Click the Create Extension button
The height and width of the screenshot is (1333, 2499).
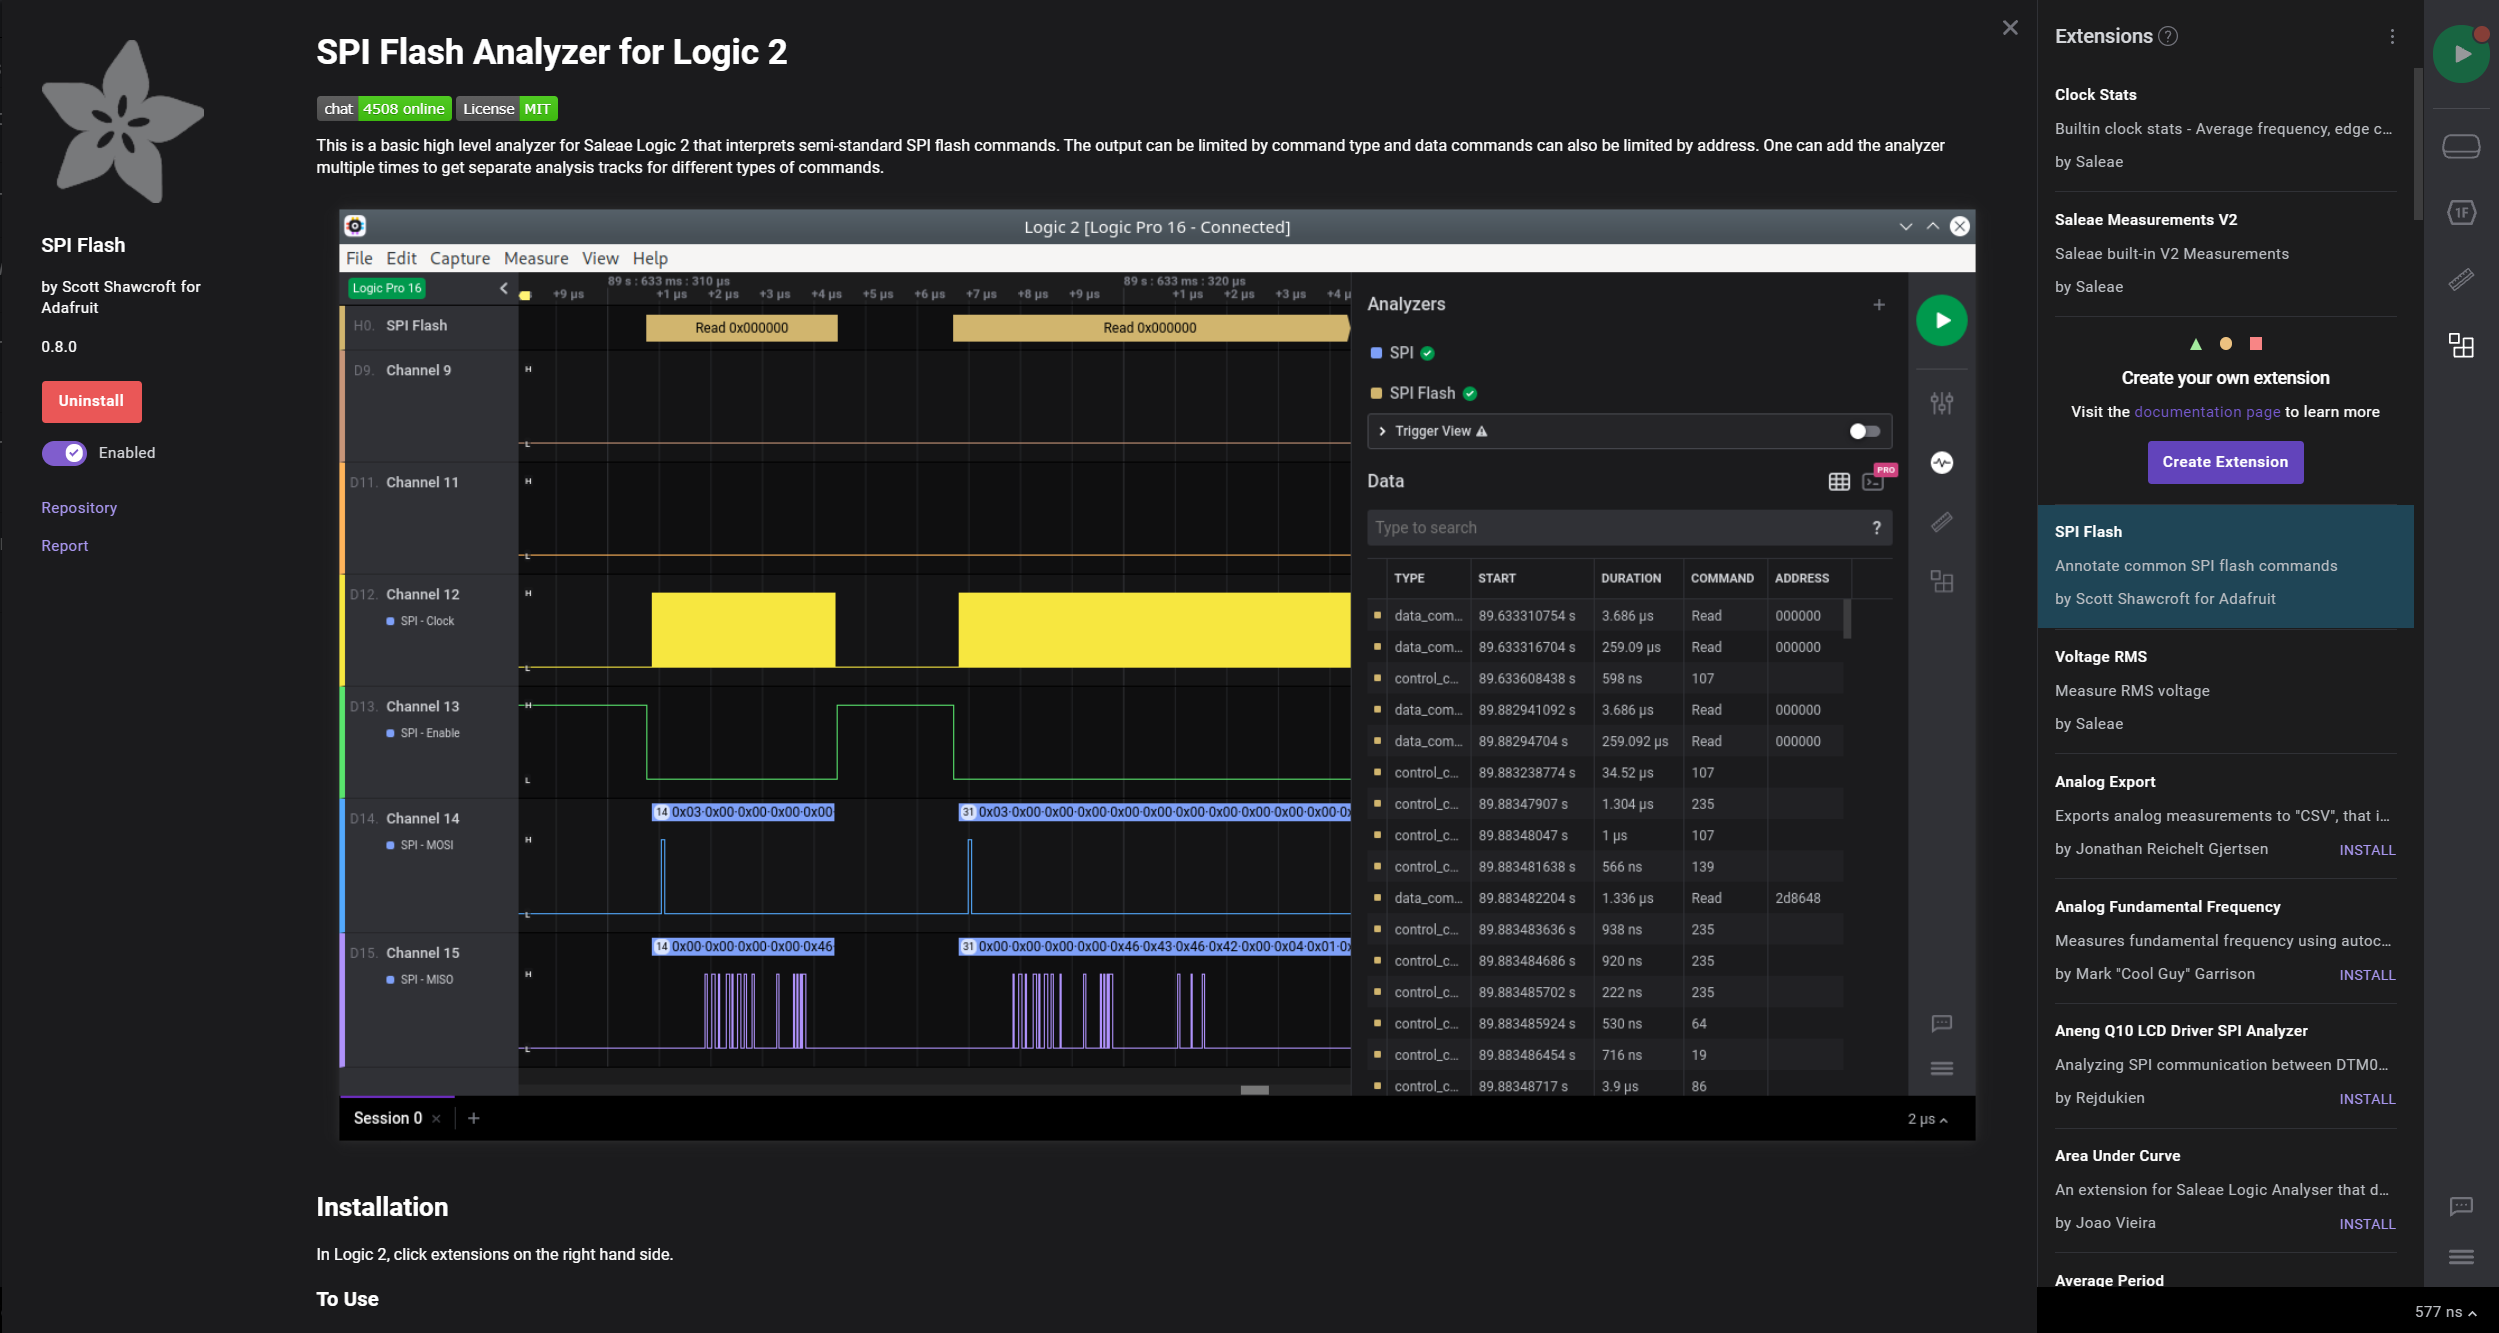tap(2225, 462)
